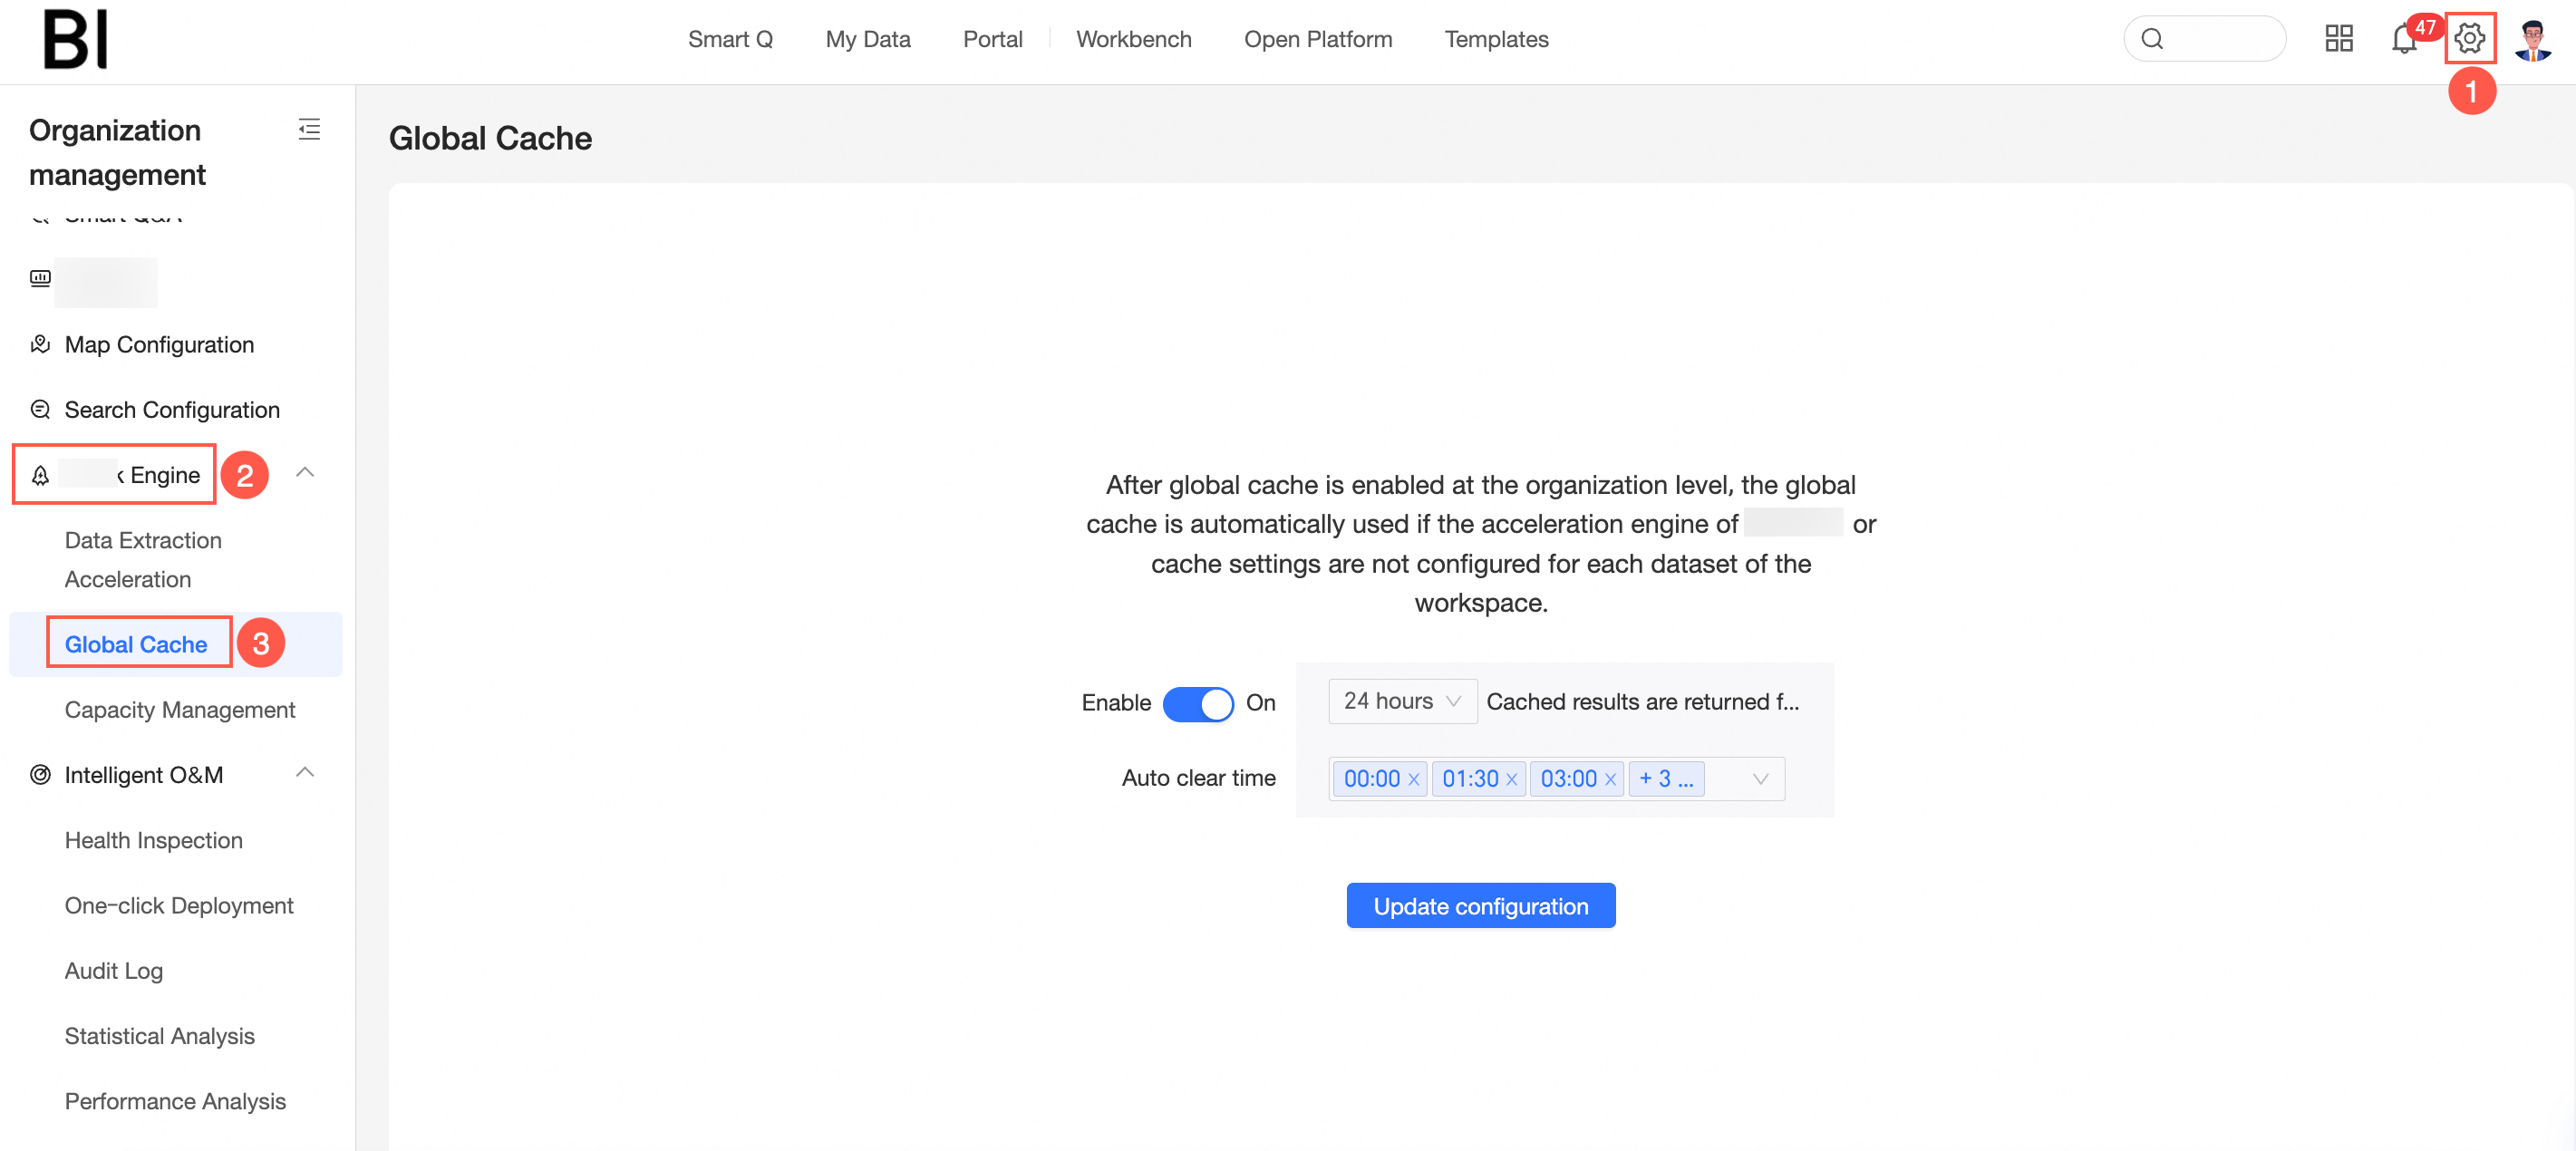Remove the 01:30 auto clear time tag
The height and width of the screenshot is (1151, 2576).
coord(1511,779)
